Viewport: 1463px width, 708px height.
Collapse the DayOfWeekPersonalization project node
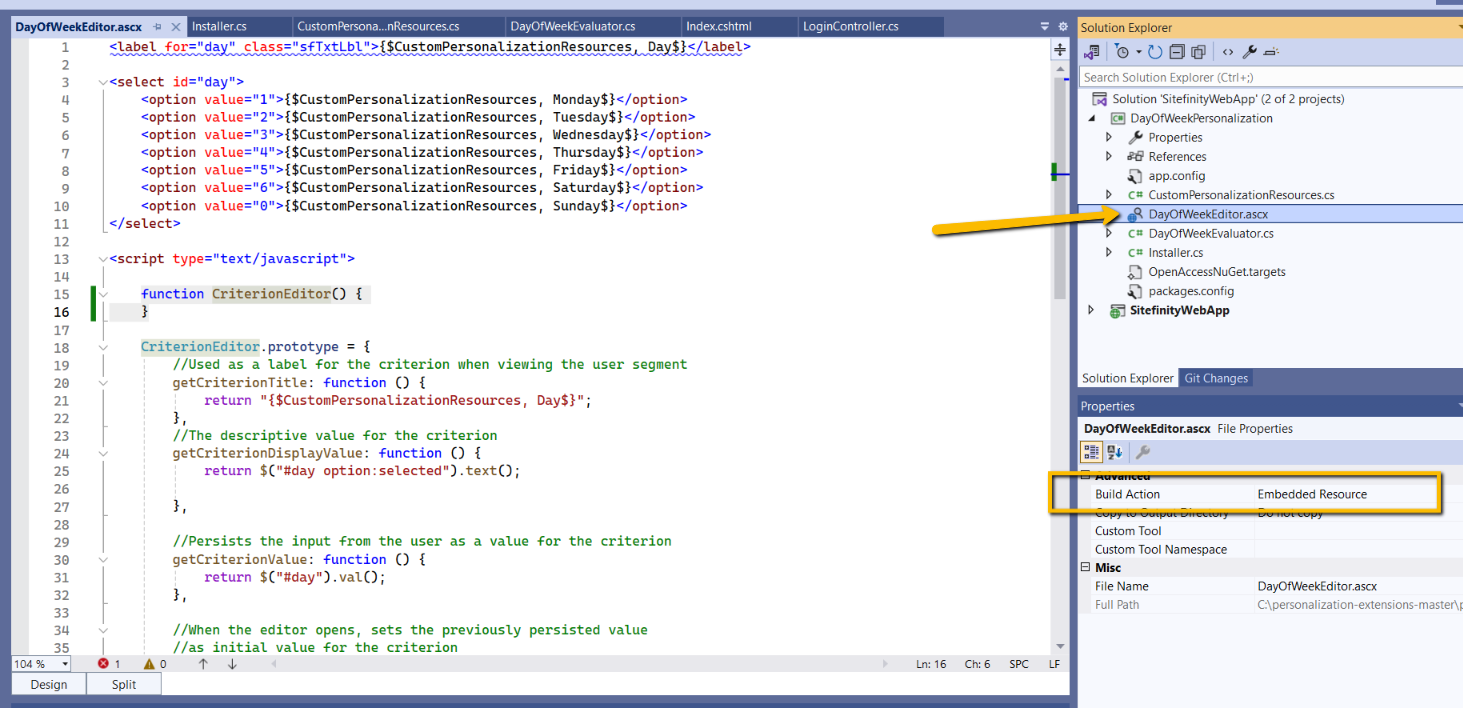1092,118
